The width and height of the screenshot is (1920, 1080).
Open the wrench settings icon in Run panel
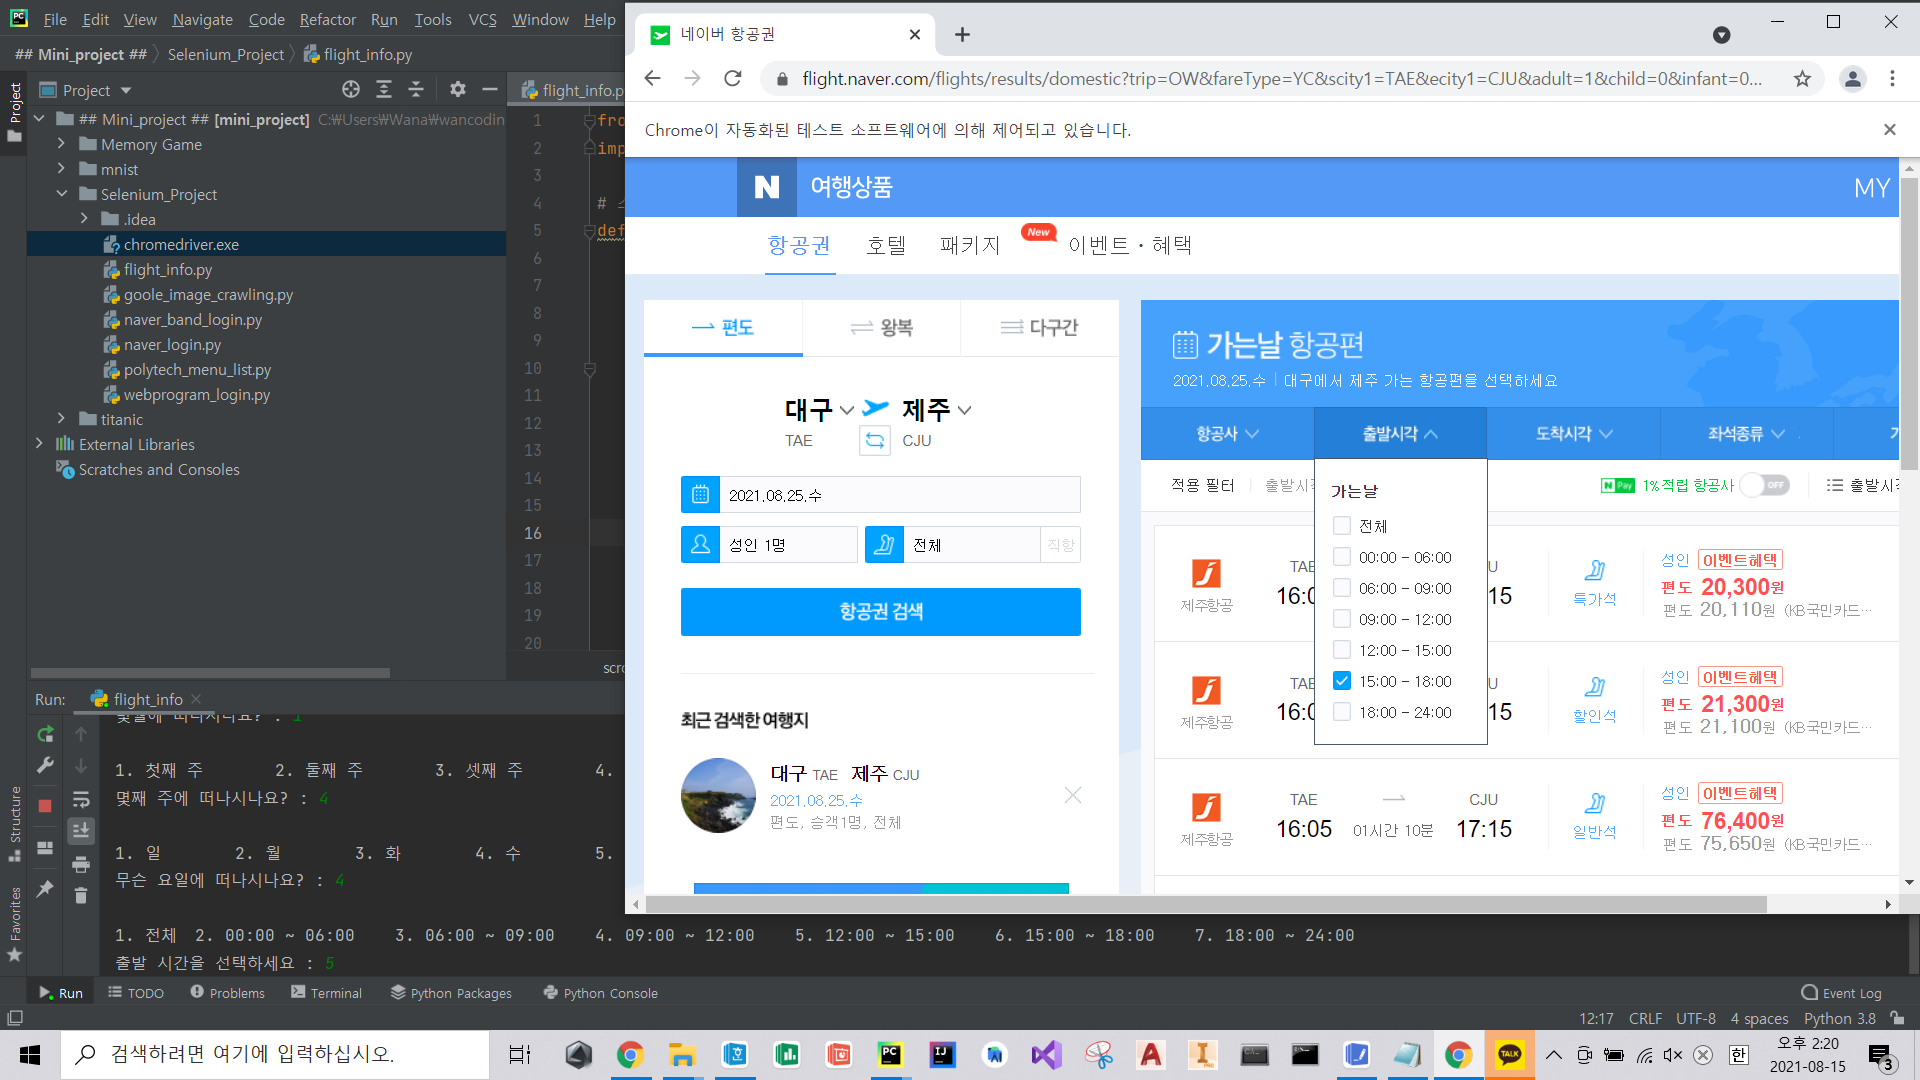point(45,766)
